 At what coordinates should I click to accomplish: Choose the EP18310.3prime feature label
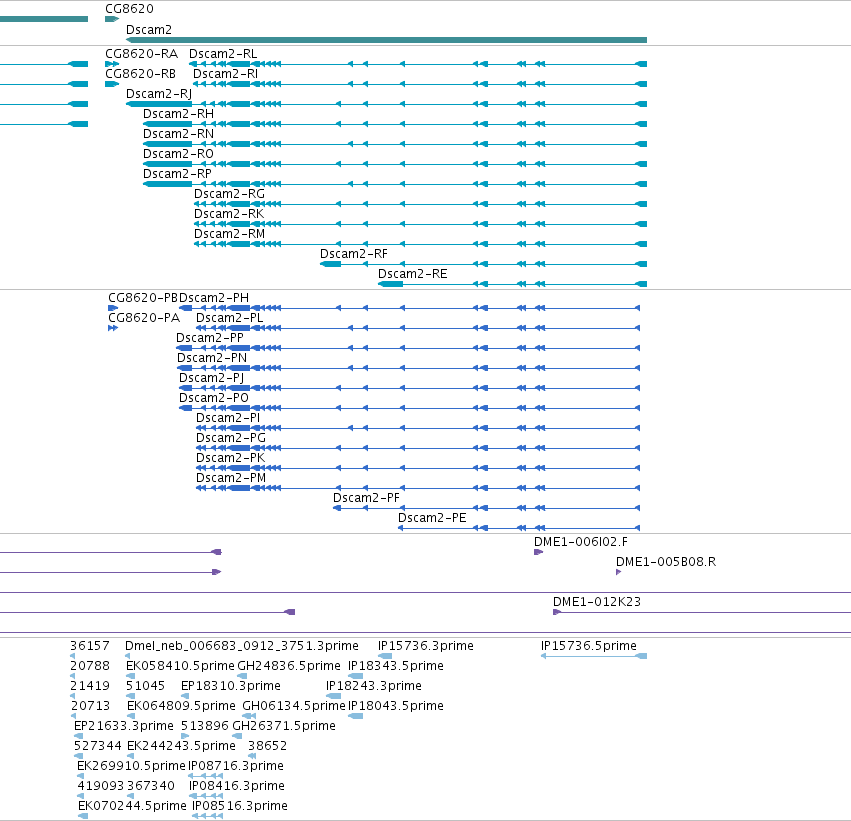[231, 687]
